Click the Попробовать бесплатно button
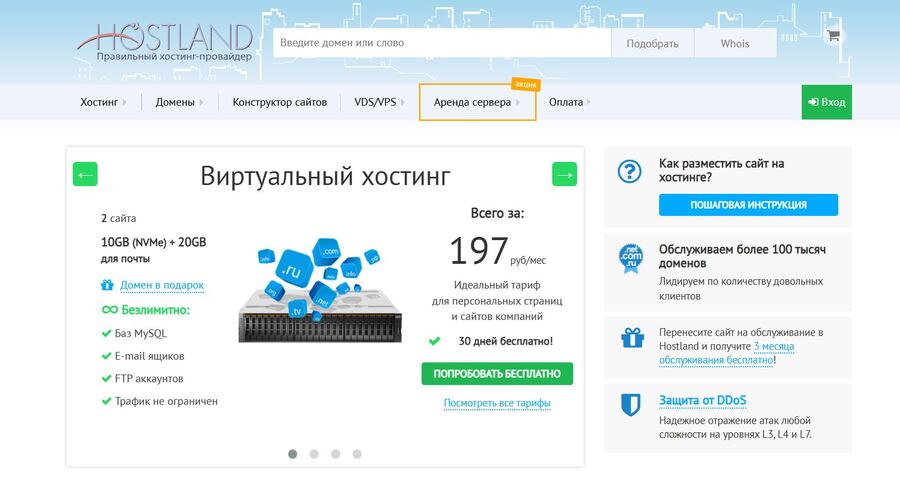This screenshot has height=483, width=900. tap(497, 374)
